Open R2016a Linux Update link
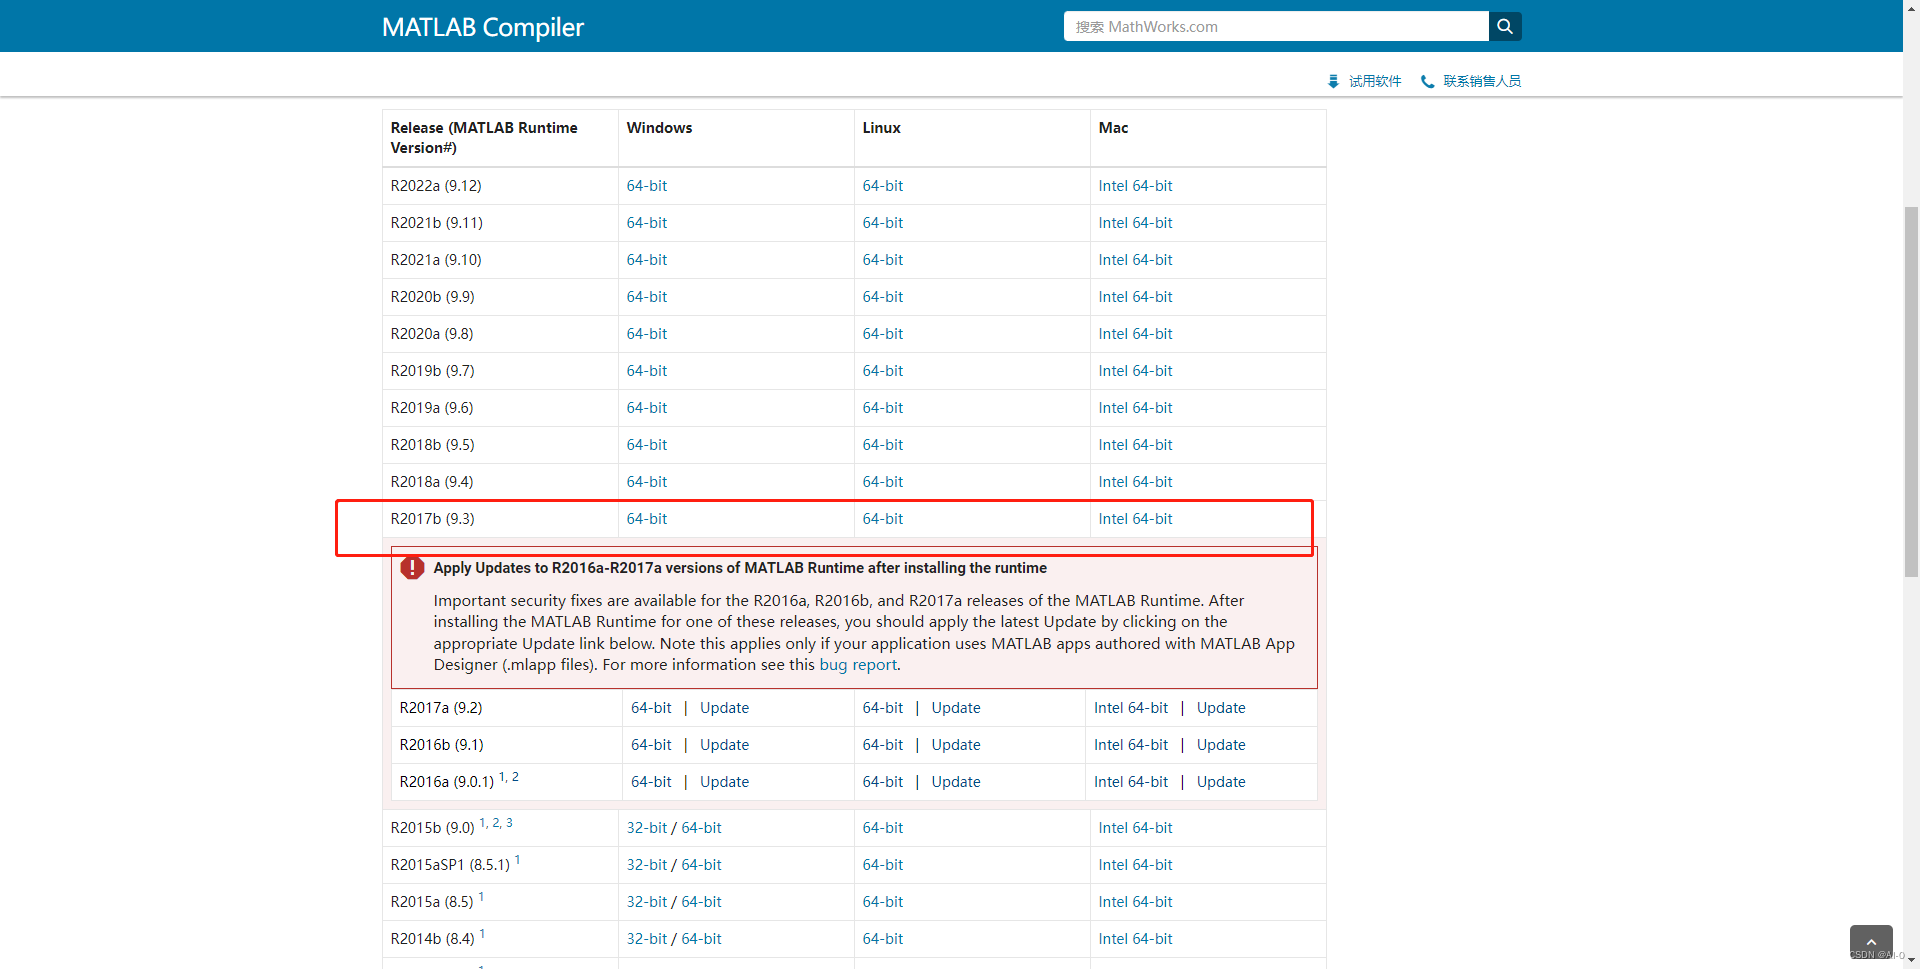This screenshot has width=1920, height=969. [x=956, y=782]
